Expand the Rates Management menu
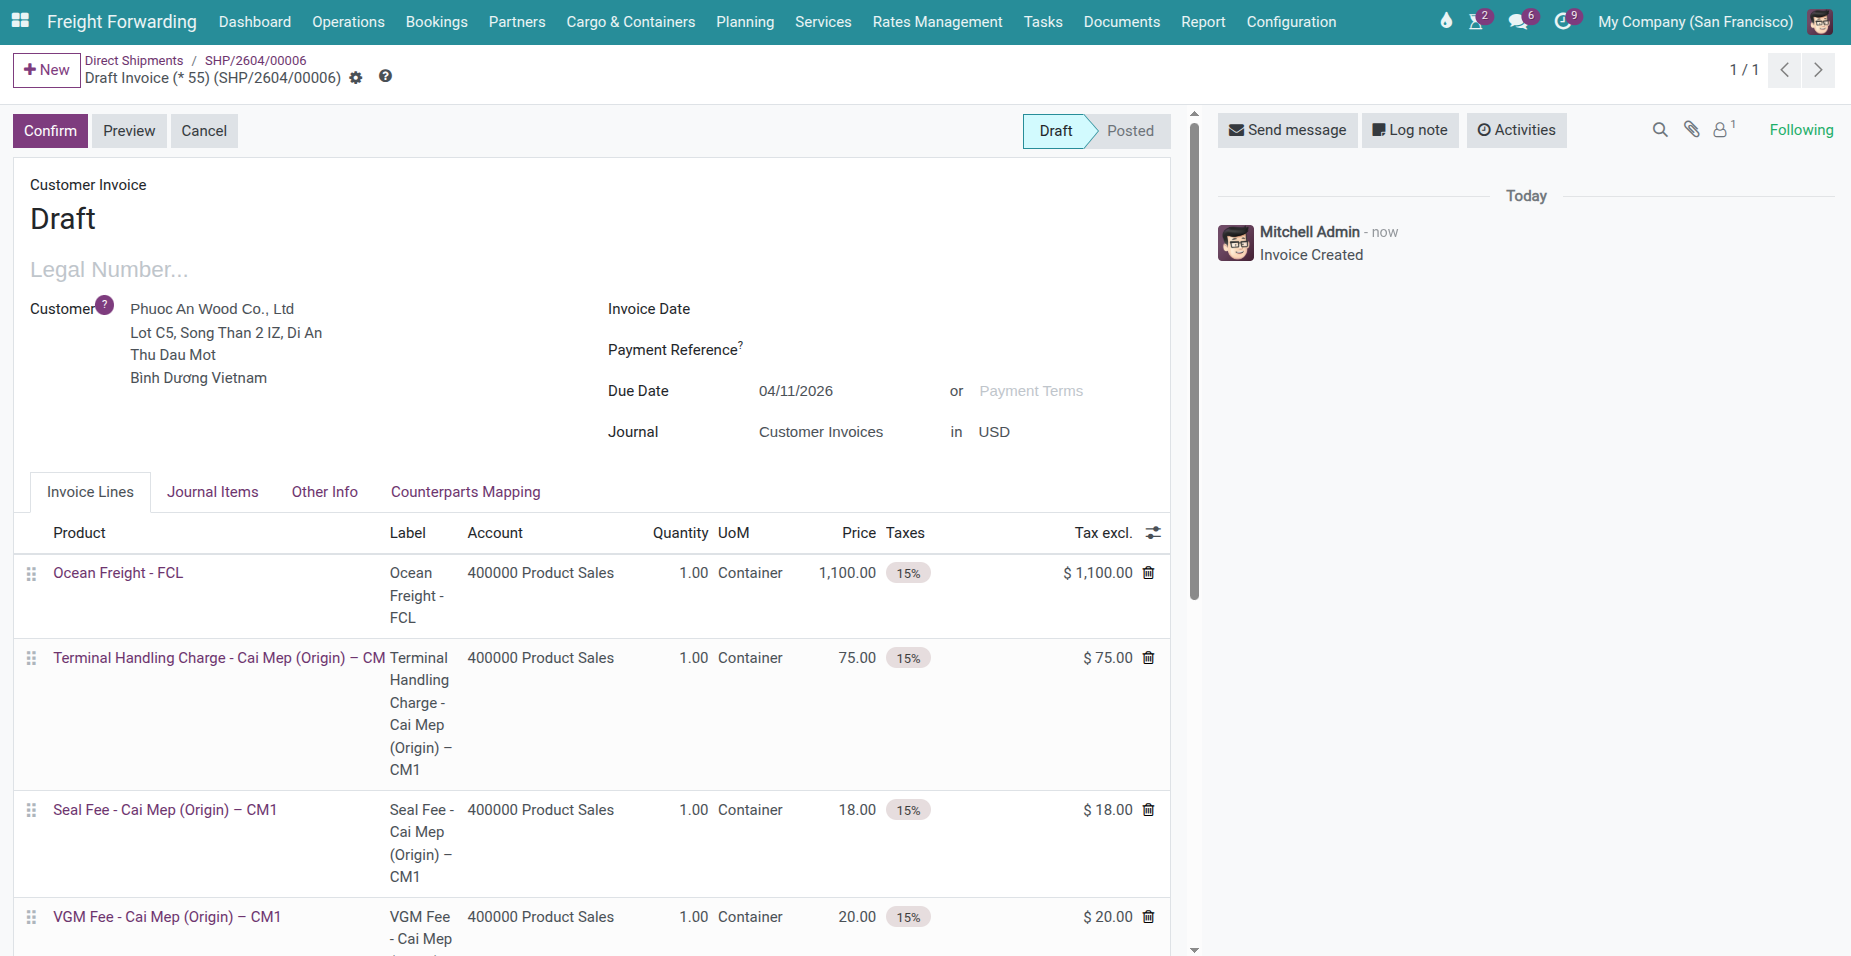This screenshot has height=956, width=1851. point(937,22)
